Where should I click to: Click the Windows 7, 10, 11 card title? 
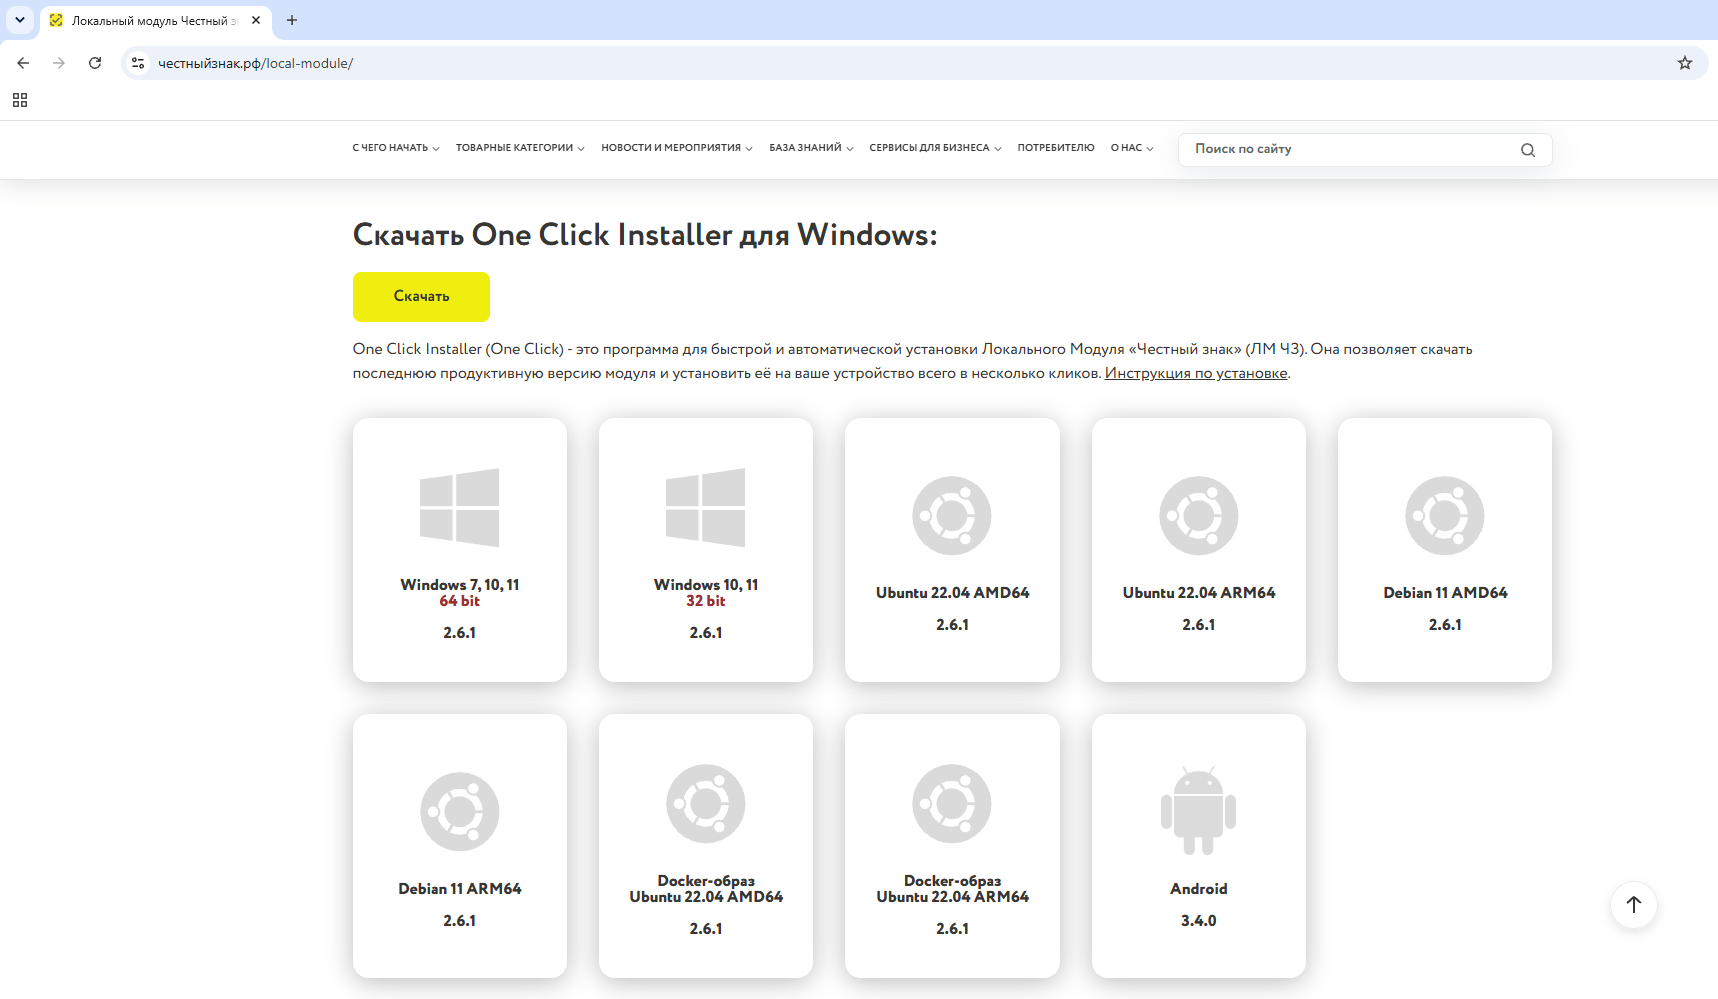click(460, 585)
